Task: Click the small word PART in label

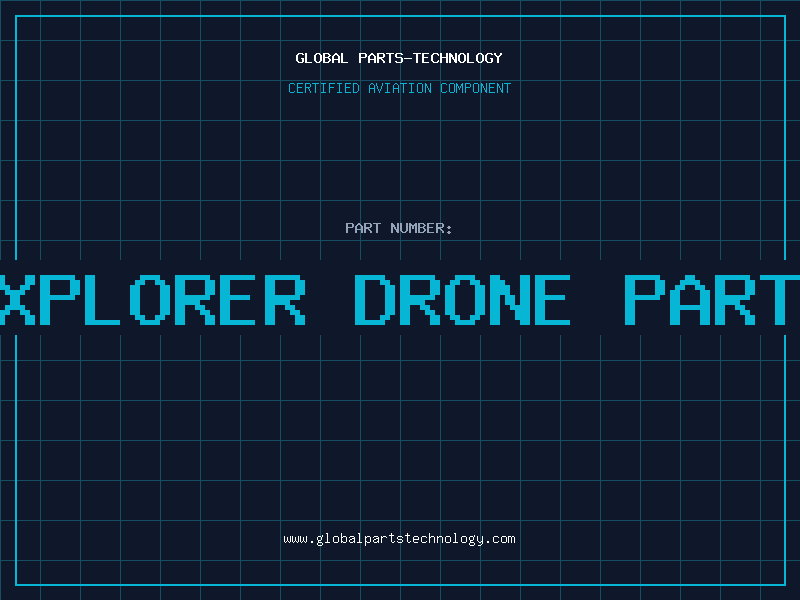Action: pyautogui.click(x=363, y=228)
